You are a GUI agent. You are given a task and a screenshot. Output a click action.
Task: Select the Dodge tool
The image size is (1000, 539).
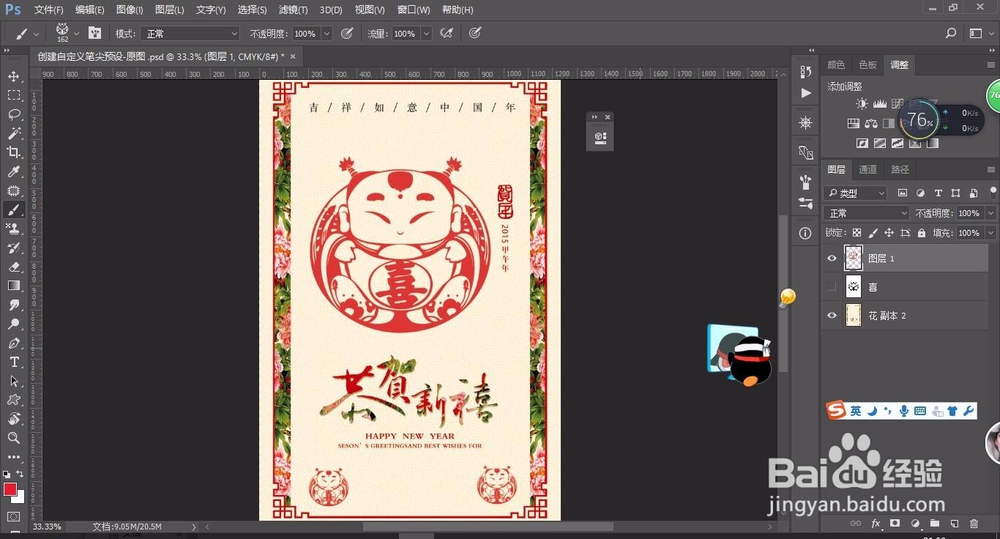click(x=13, y=324)
